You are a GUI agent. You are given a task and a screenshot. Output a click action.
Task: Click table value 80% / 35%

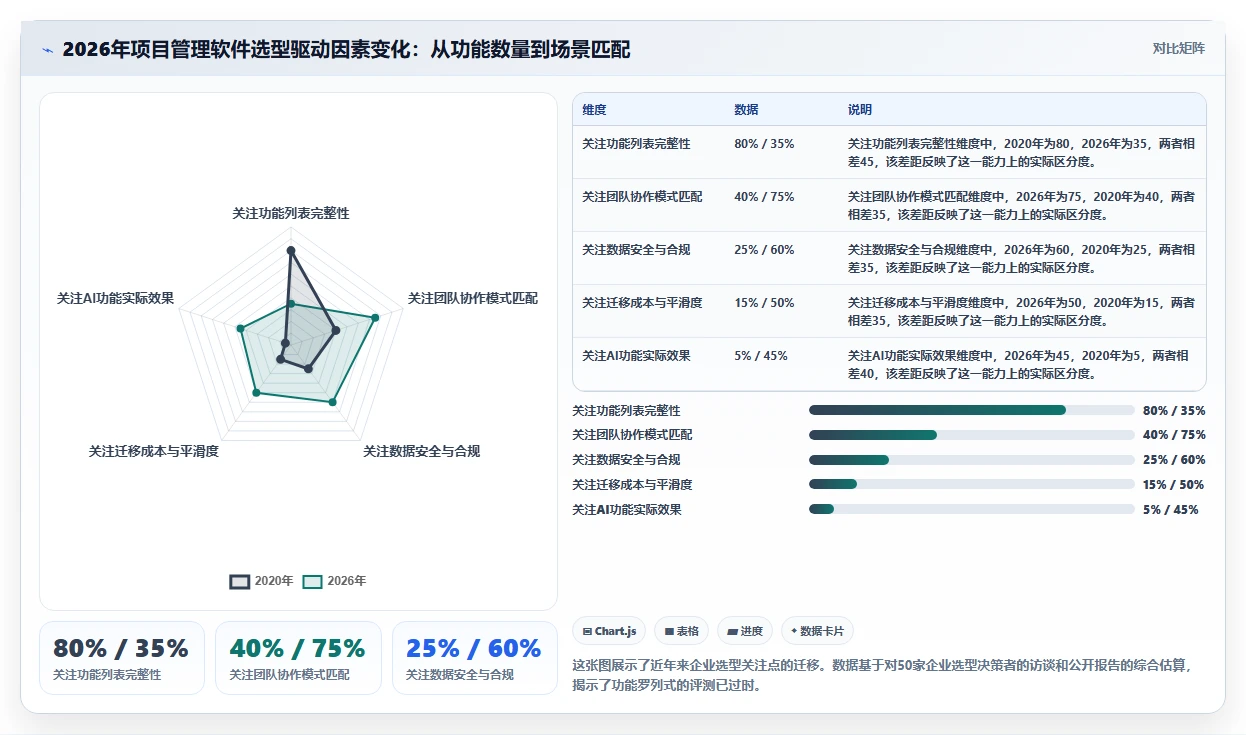coord(764,144)
